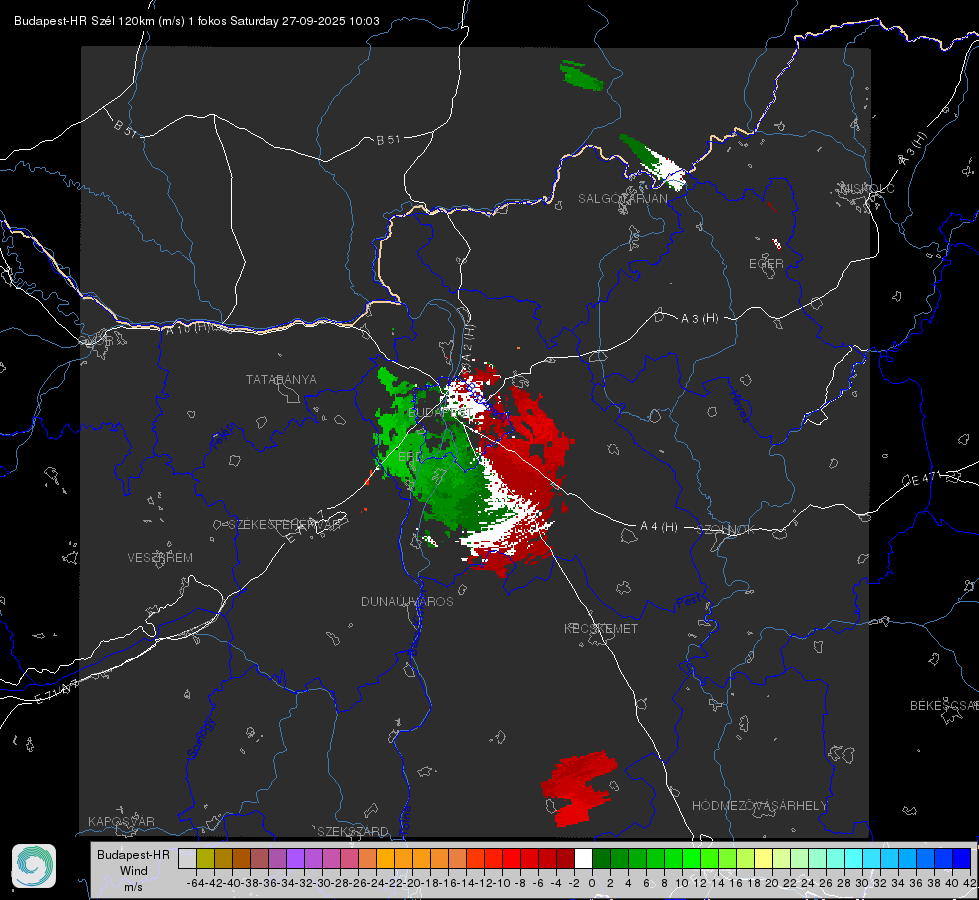This screenshot has width=979, height=900.
Task: Select the white zero-velocity swatch in the wind legend
Action: point(583,858)
